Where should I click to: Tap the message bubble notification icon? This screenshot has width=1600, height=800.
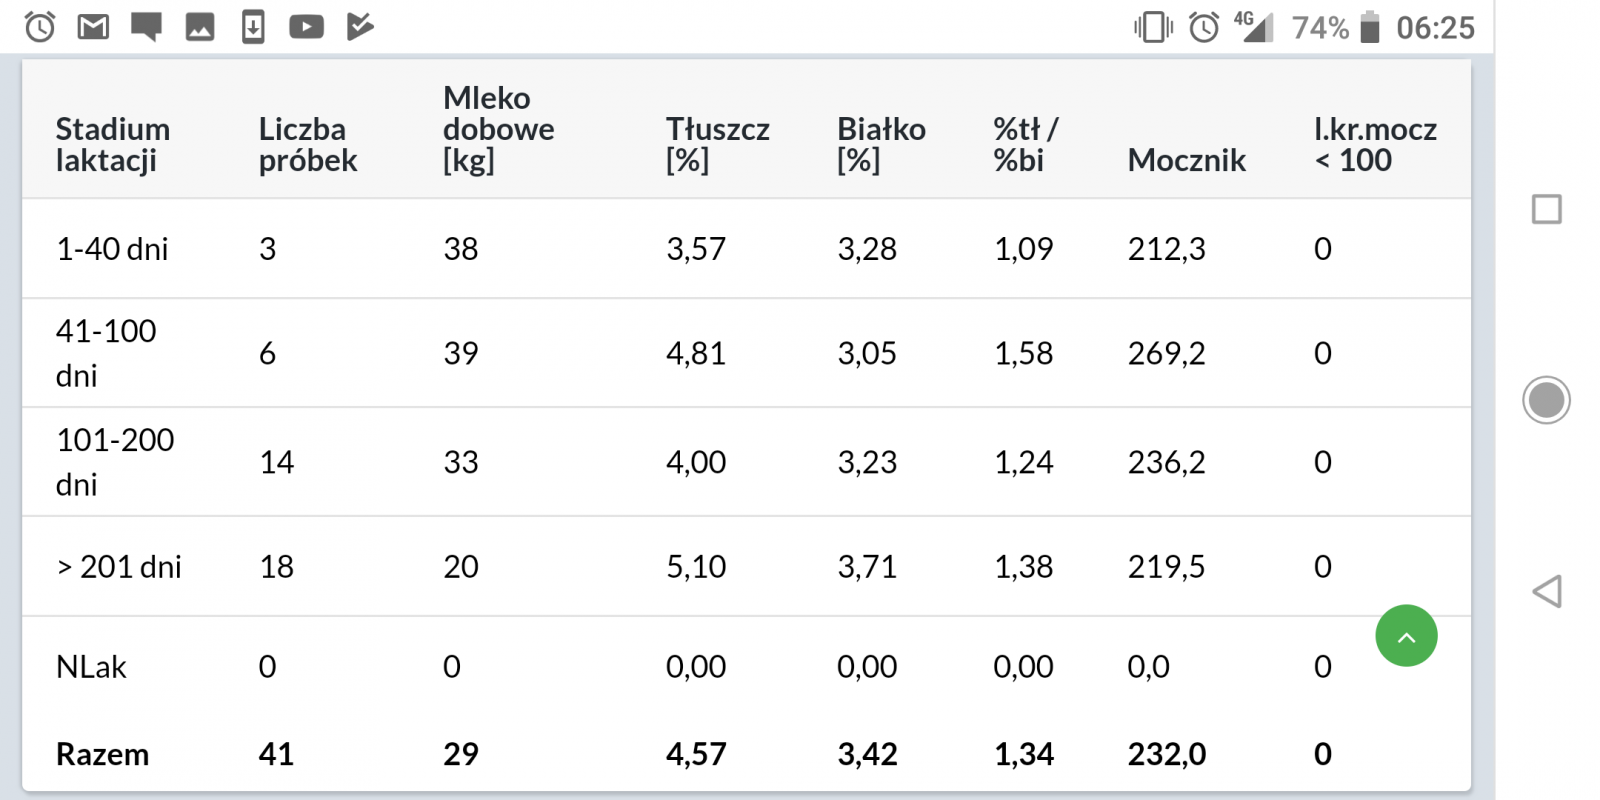point(146,27)
